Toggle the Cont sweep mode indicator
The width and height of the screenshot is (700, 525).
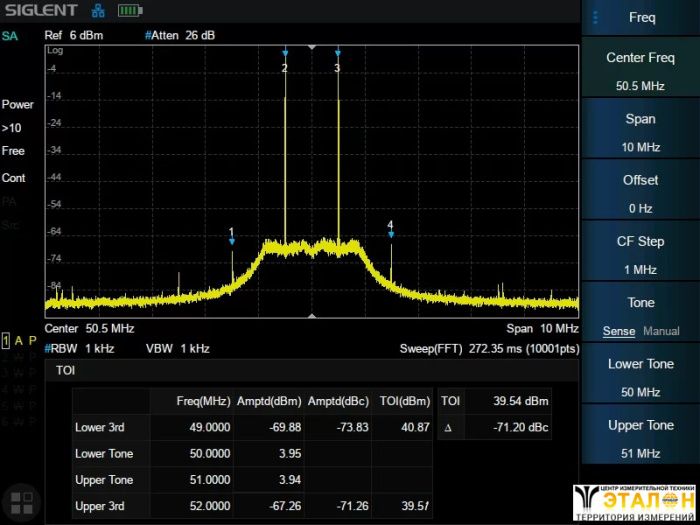click(x=14, y=178)
